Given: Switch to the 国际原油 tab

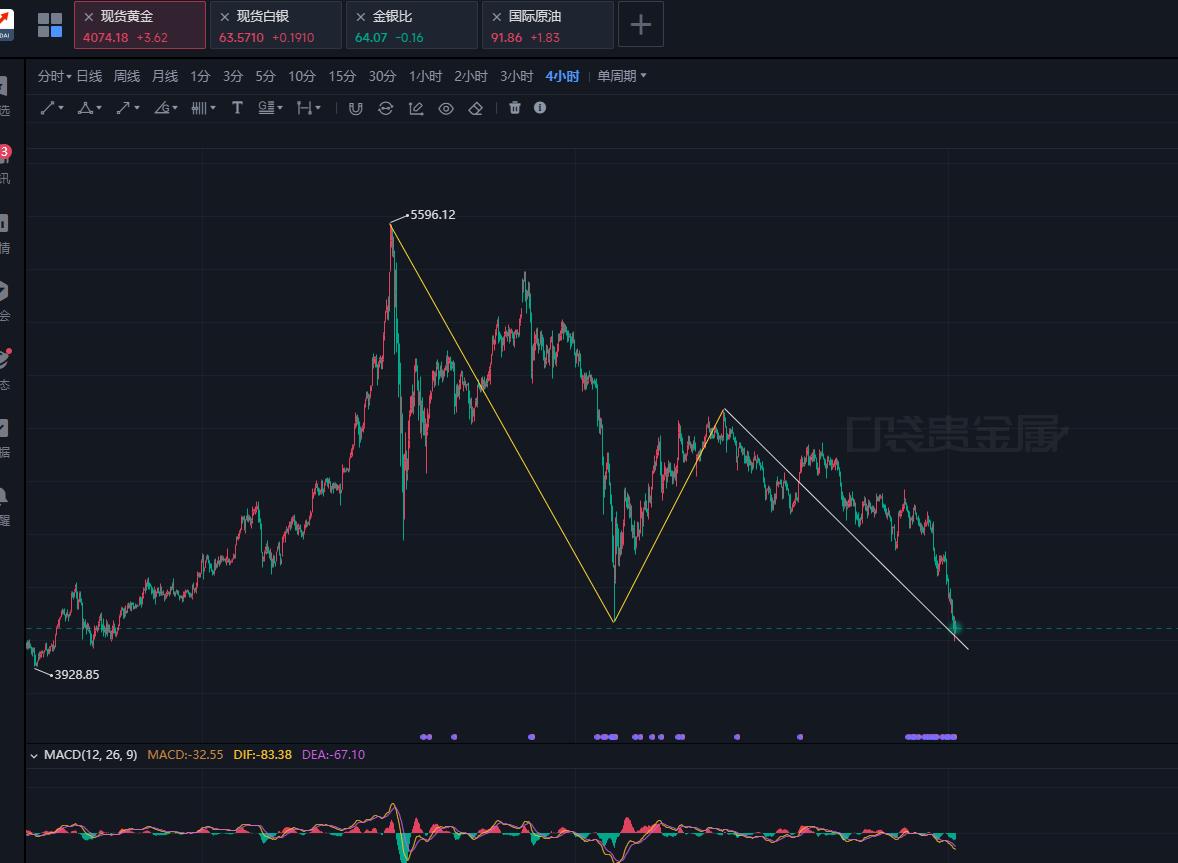Looking at the screenshot, I should click(548, 25).
